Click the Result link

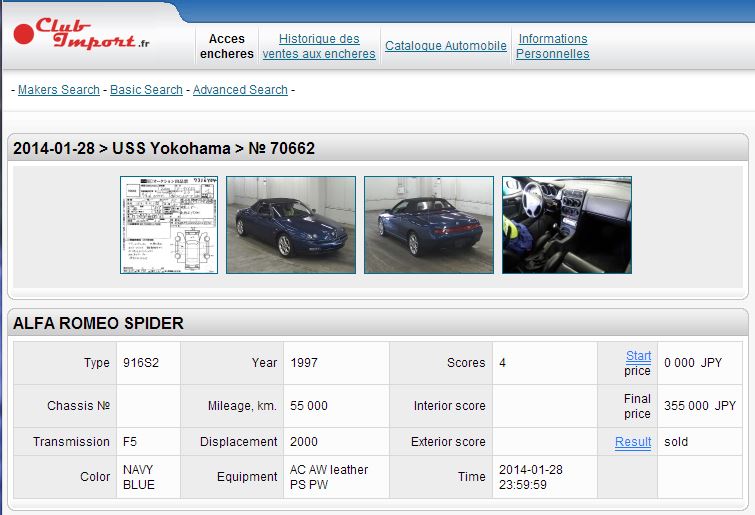pyautogui.click(x=633, y=442)
